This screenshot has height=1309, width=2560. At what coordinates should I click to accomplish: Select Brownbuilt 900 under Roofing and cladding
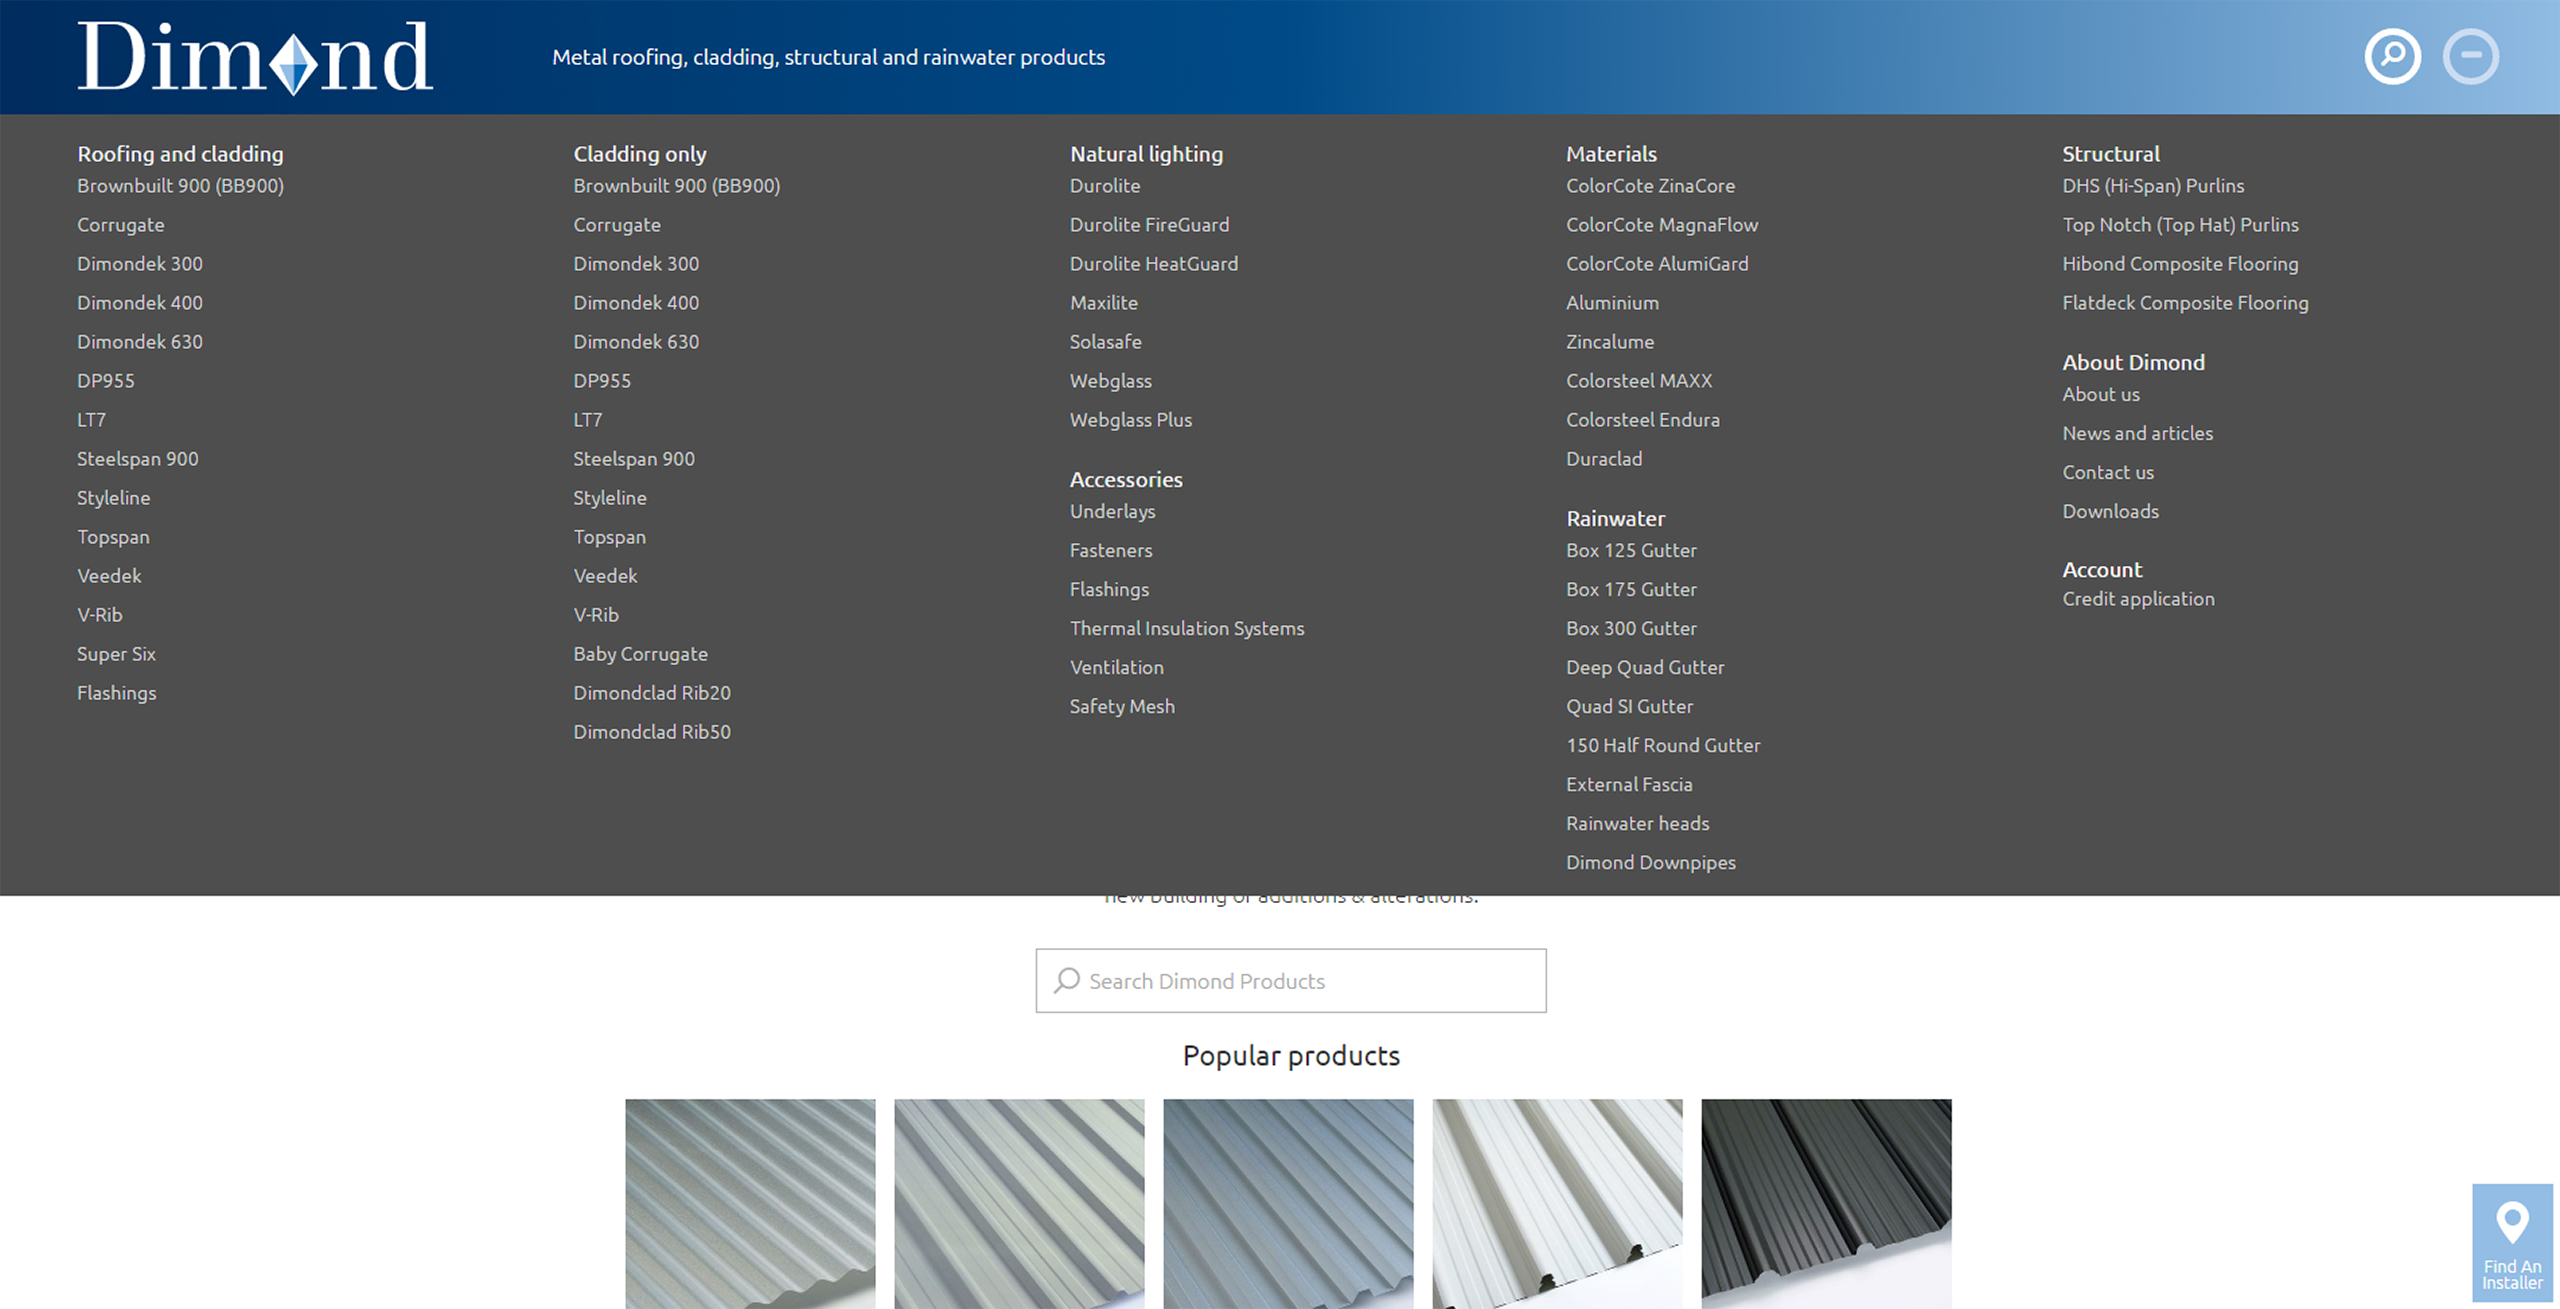coord(180,186)
